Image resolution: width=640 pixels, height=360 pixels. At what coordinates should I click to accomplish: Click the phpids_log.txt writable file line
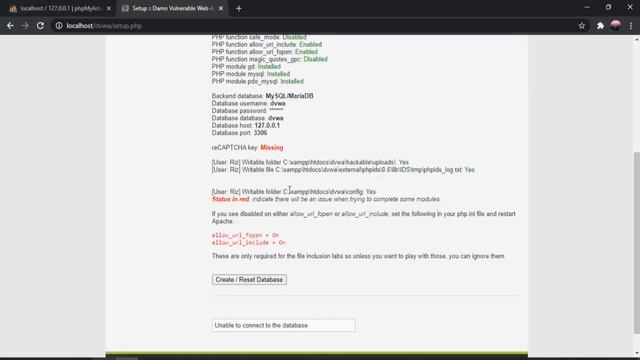point(343,170)
